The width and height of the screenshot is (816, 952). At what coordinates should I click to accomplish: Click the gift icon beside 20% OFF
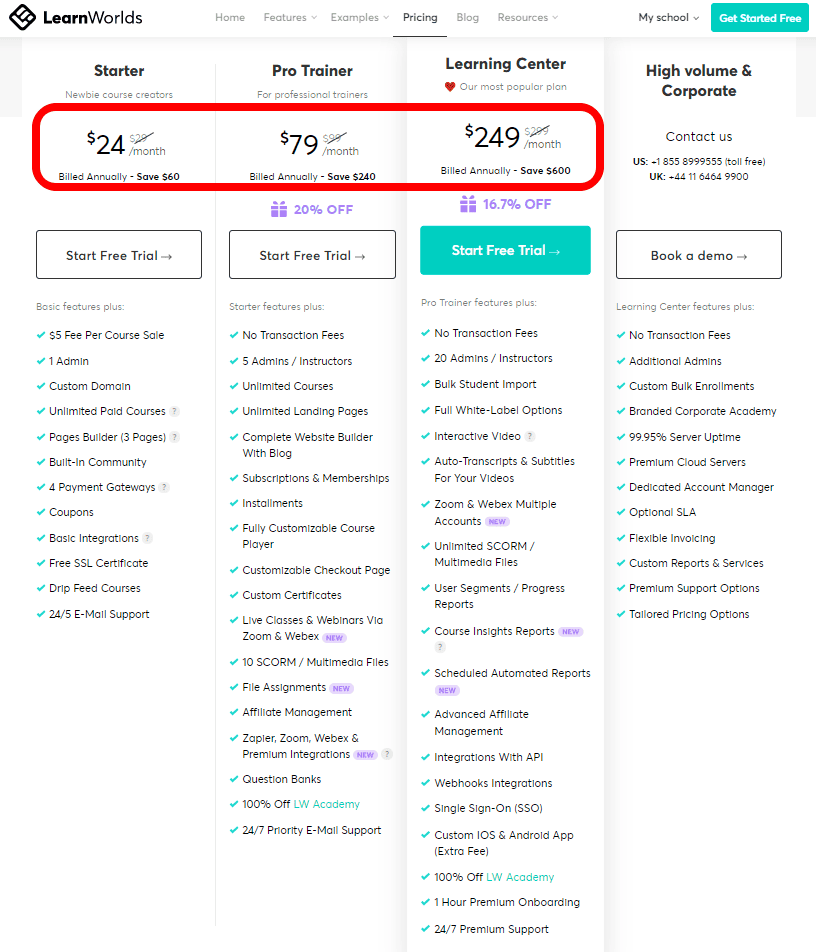[279, 209]
